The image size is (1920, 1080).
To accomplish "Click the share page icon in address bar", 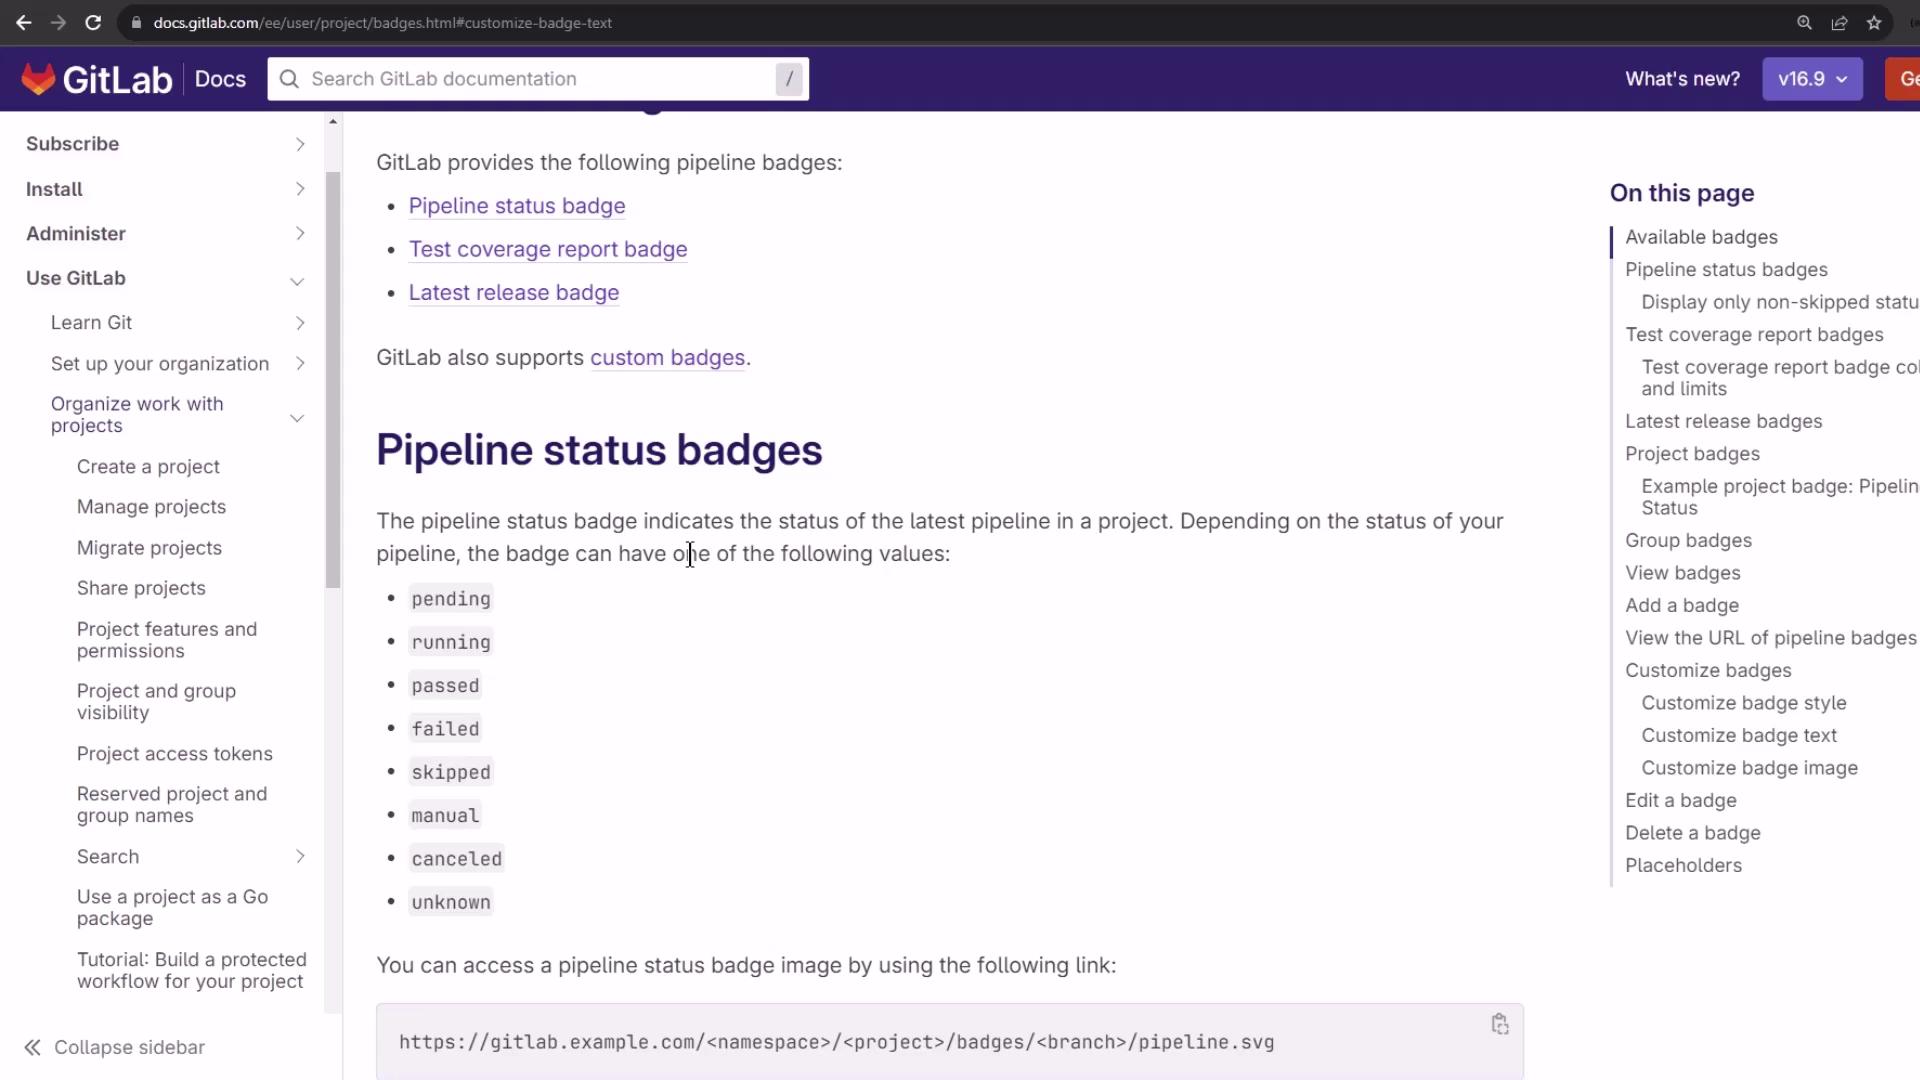I will pos(1839,22).
